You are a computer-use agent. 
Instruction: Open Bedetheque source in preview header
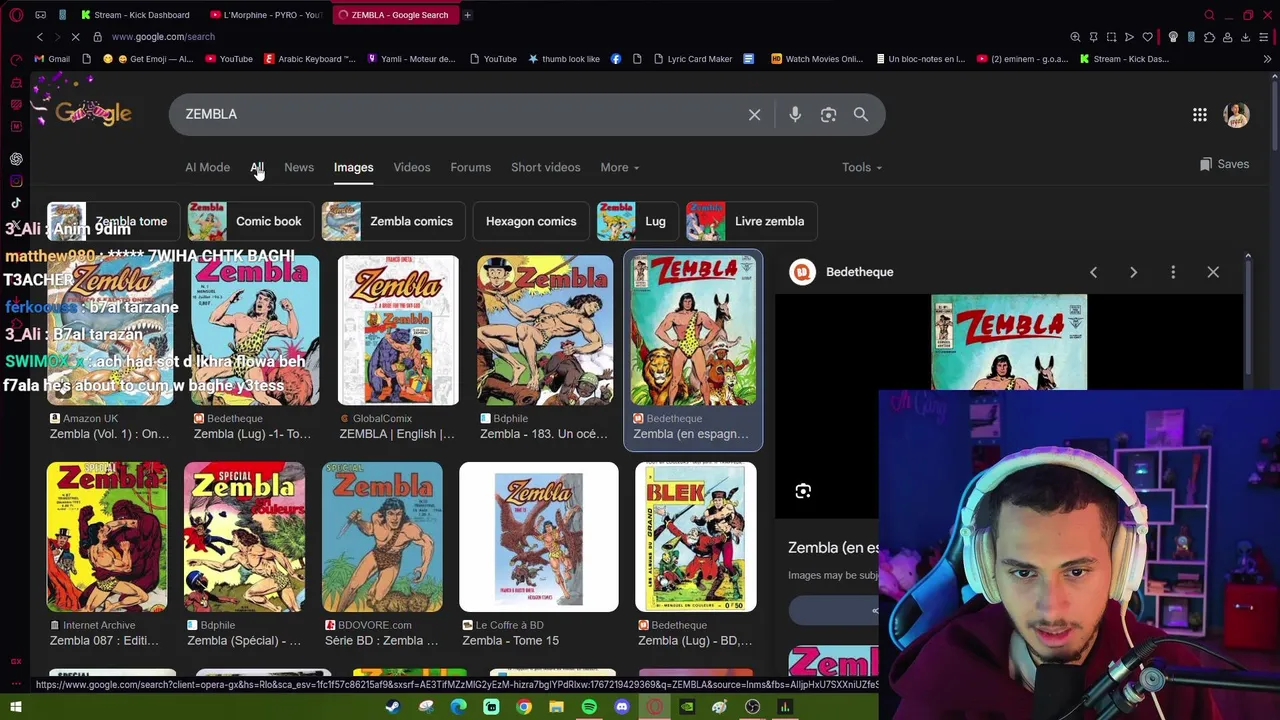(x=842, y=272)
